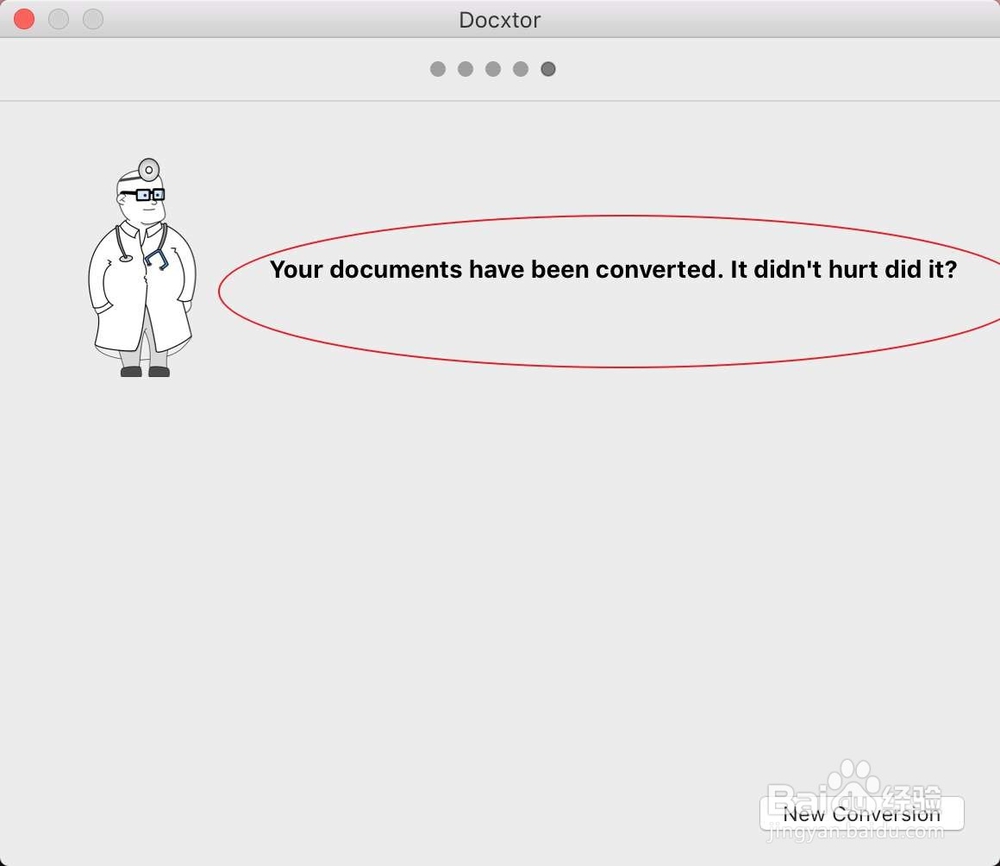
Task: Close the Docxtor window
Action: click(24, 19)
